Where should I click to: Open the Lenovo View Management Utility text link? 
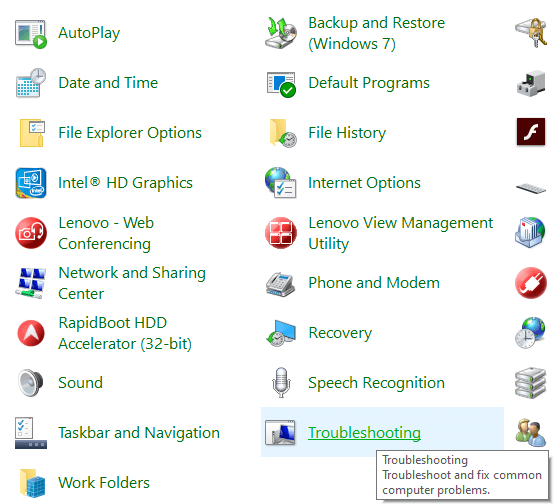tap(401, 233)
